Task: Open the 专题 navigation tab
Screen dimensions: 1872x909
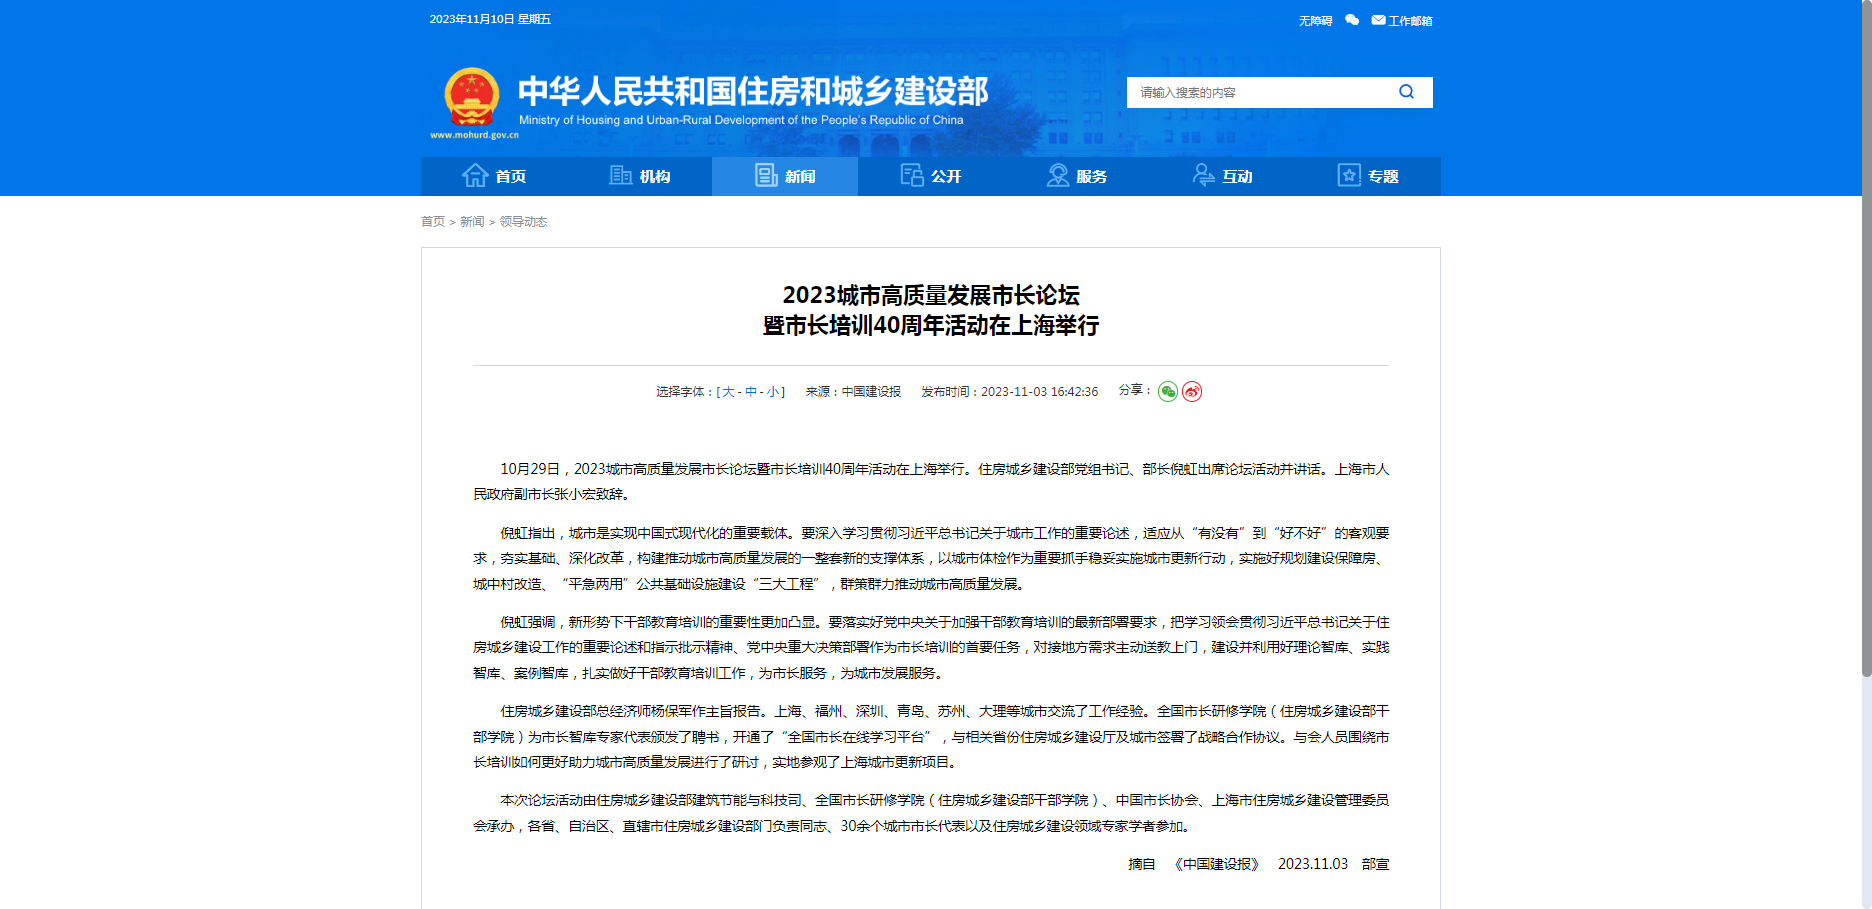Action: [x=1368, y=176]
